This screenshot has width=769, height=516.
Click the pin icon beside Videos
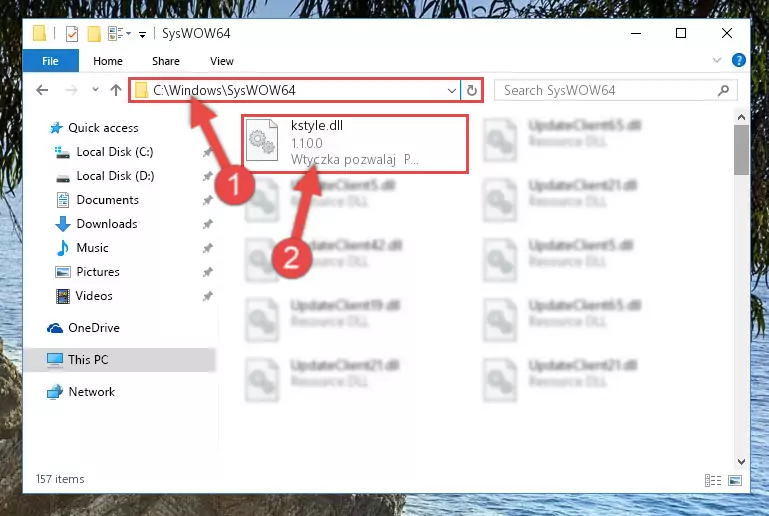coord(207,296)
